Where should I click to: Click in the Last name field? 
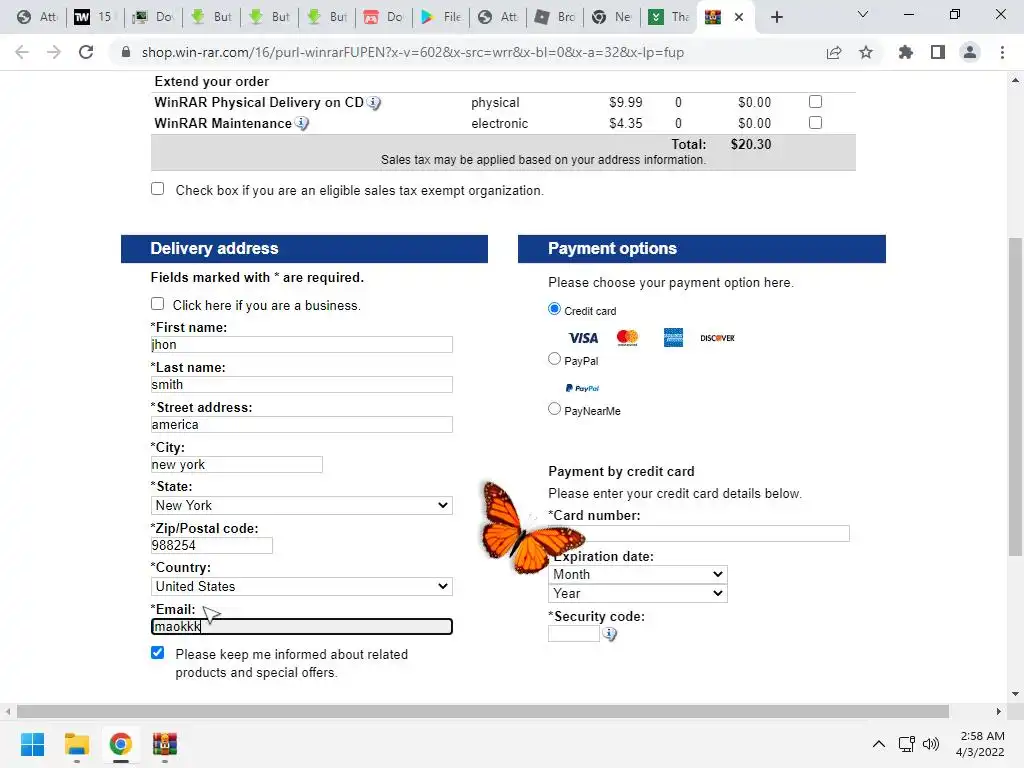pyautogui.click(x=302, y=385)
